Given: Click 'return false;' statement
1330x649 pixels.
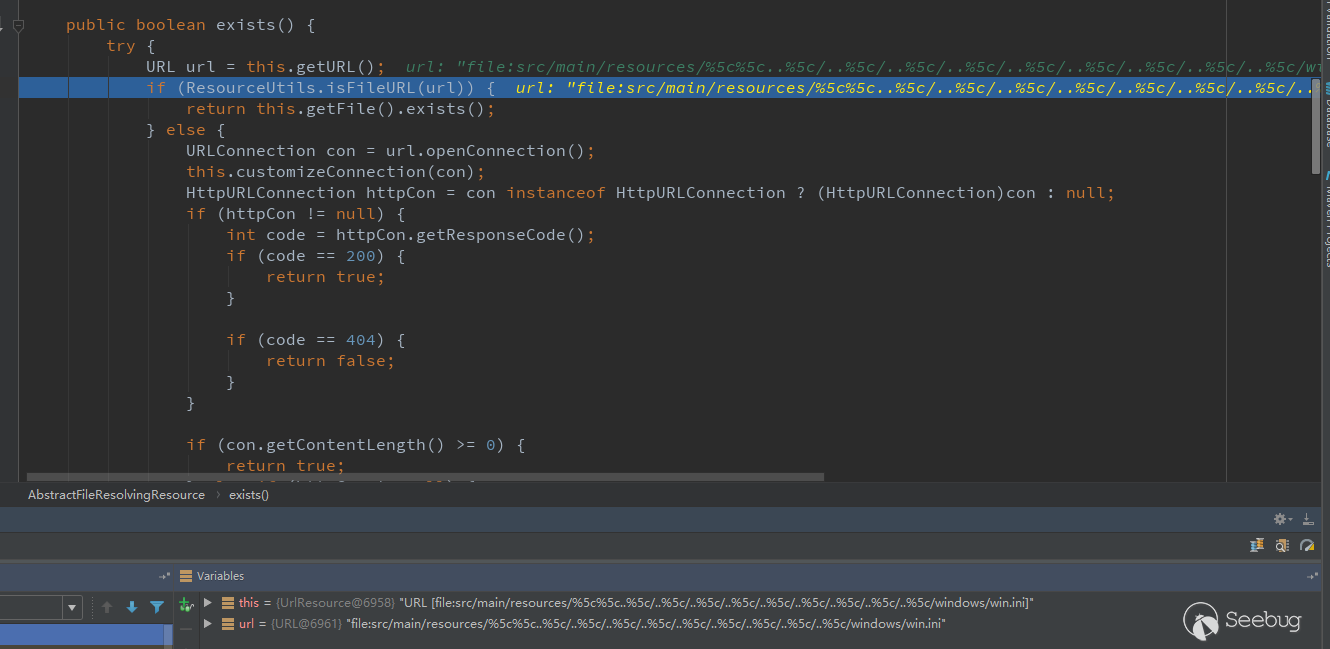Looking at the screenshot, I should pos(330,361).
